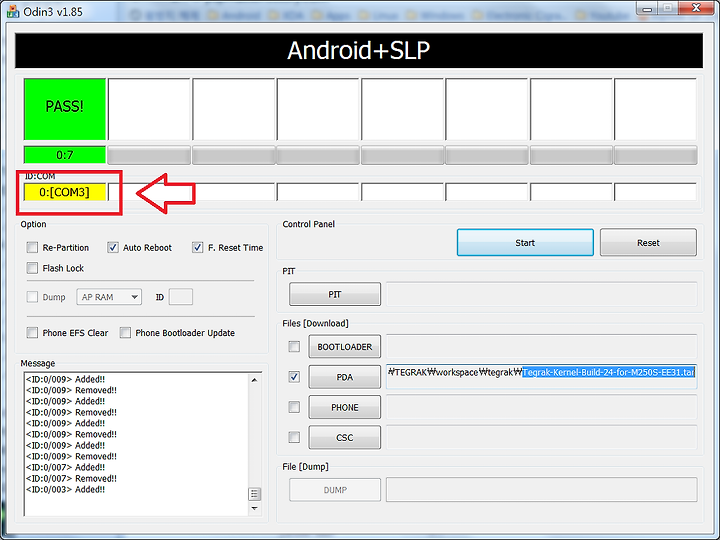Toggle the F. Reset Time checkbox
The height and width of the screenshot is (540, 720).
click(197, 248)
